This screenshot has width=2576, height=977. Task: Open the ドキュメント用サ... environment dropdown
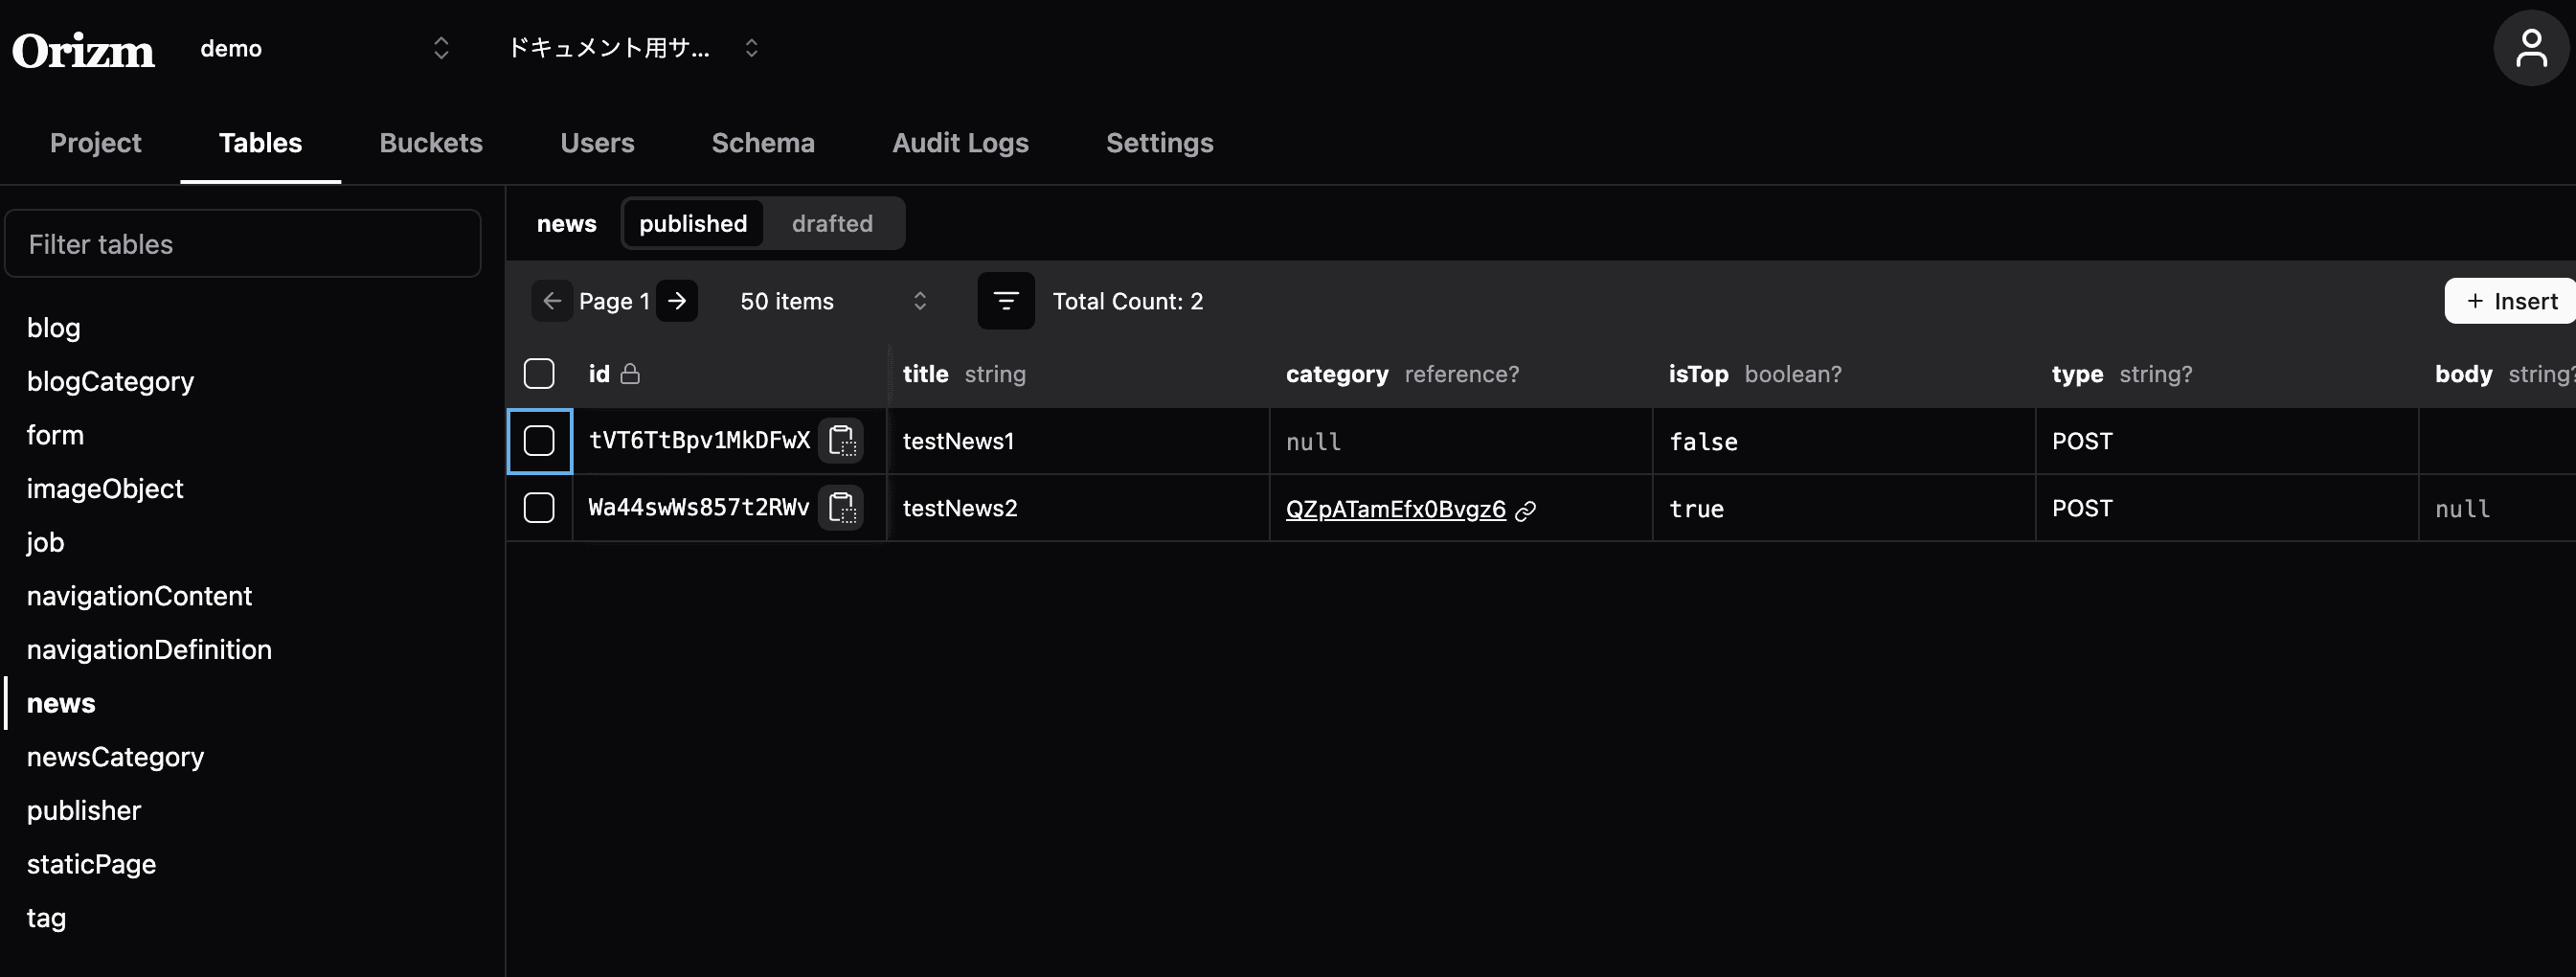633,48
